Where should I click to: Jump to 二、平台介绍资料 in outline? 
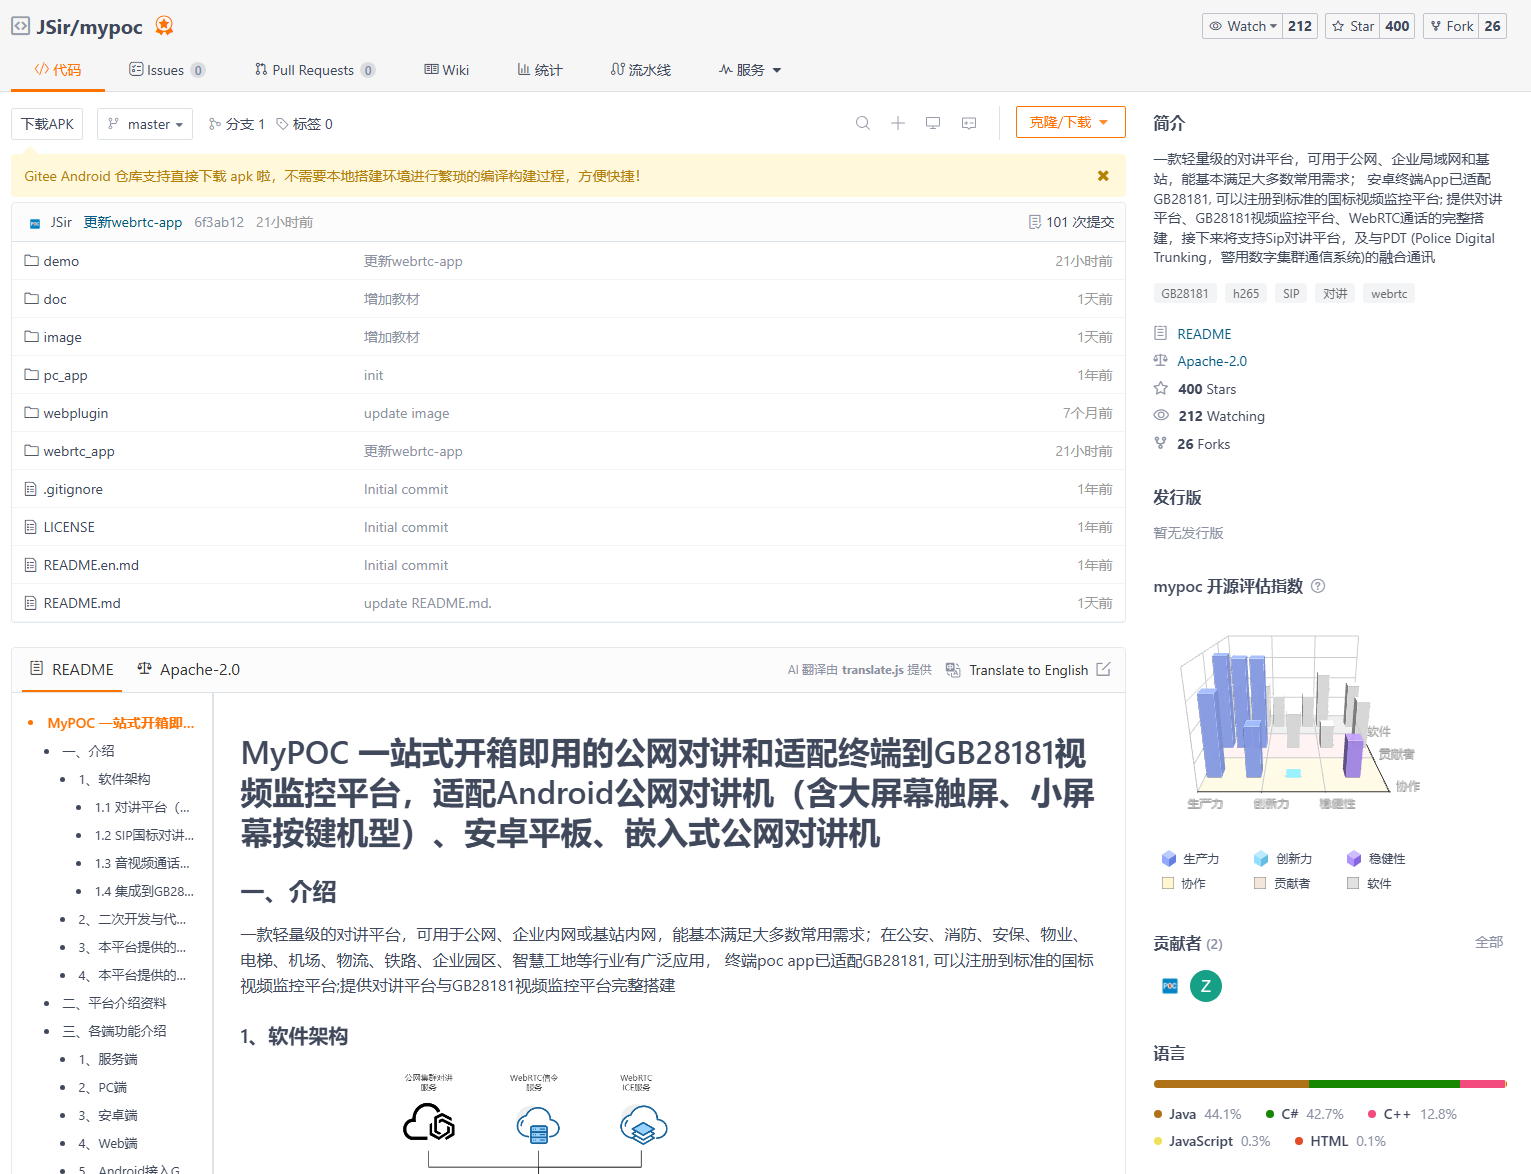point(114,1003)
